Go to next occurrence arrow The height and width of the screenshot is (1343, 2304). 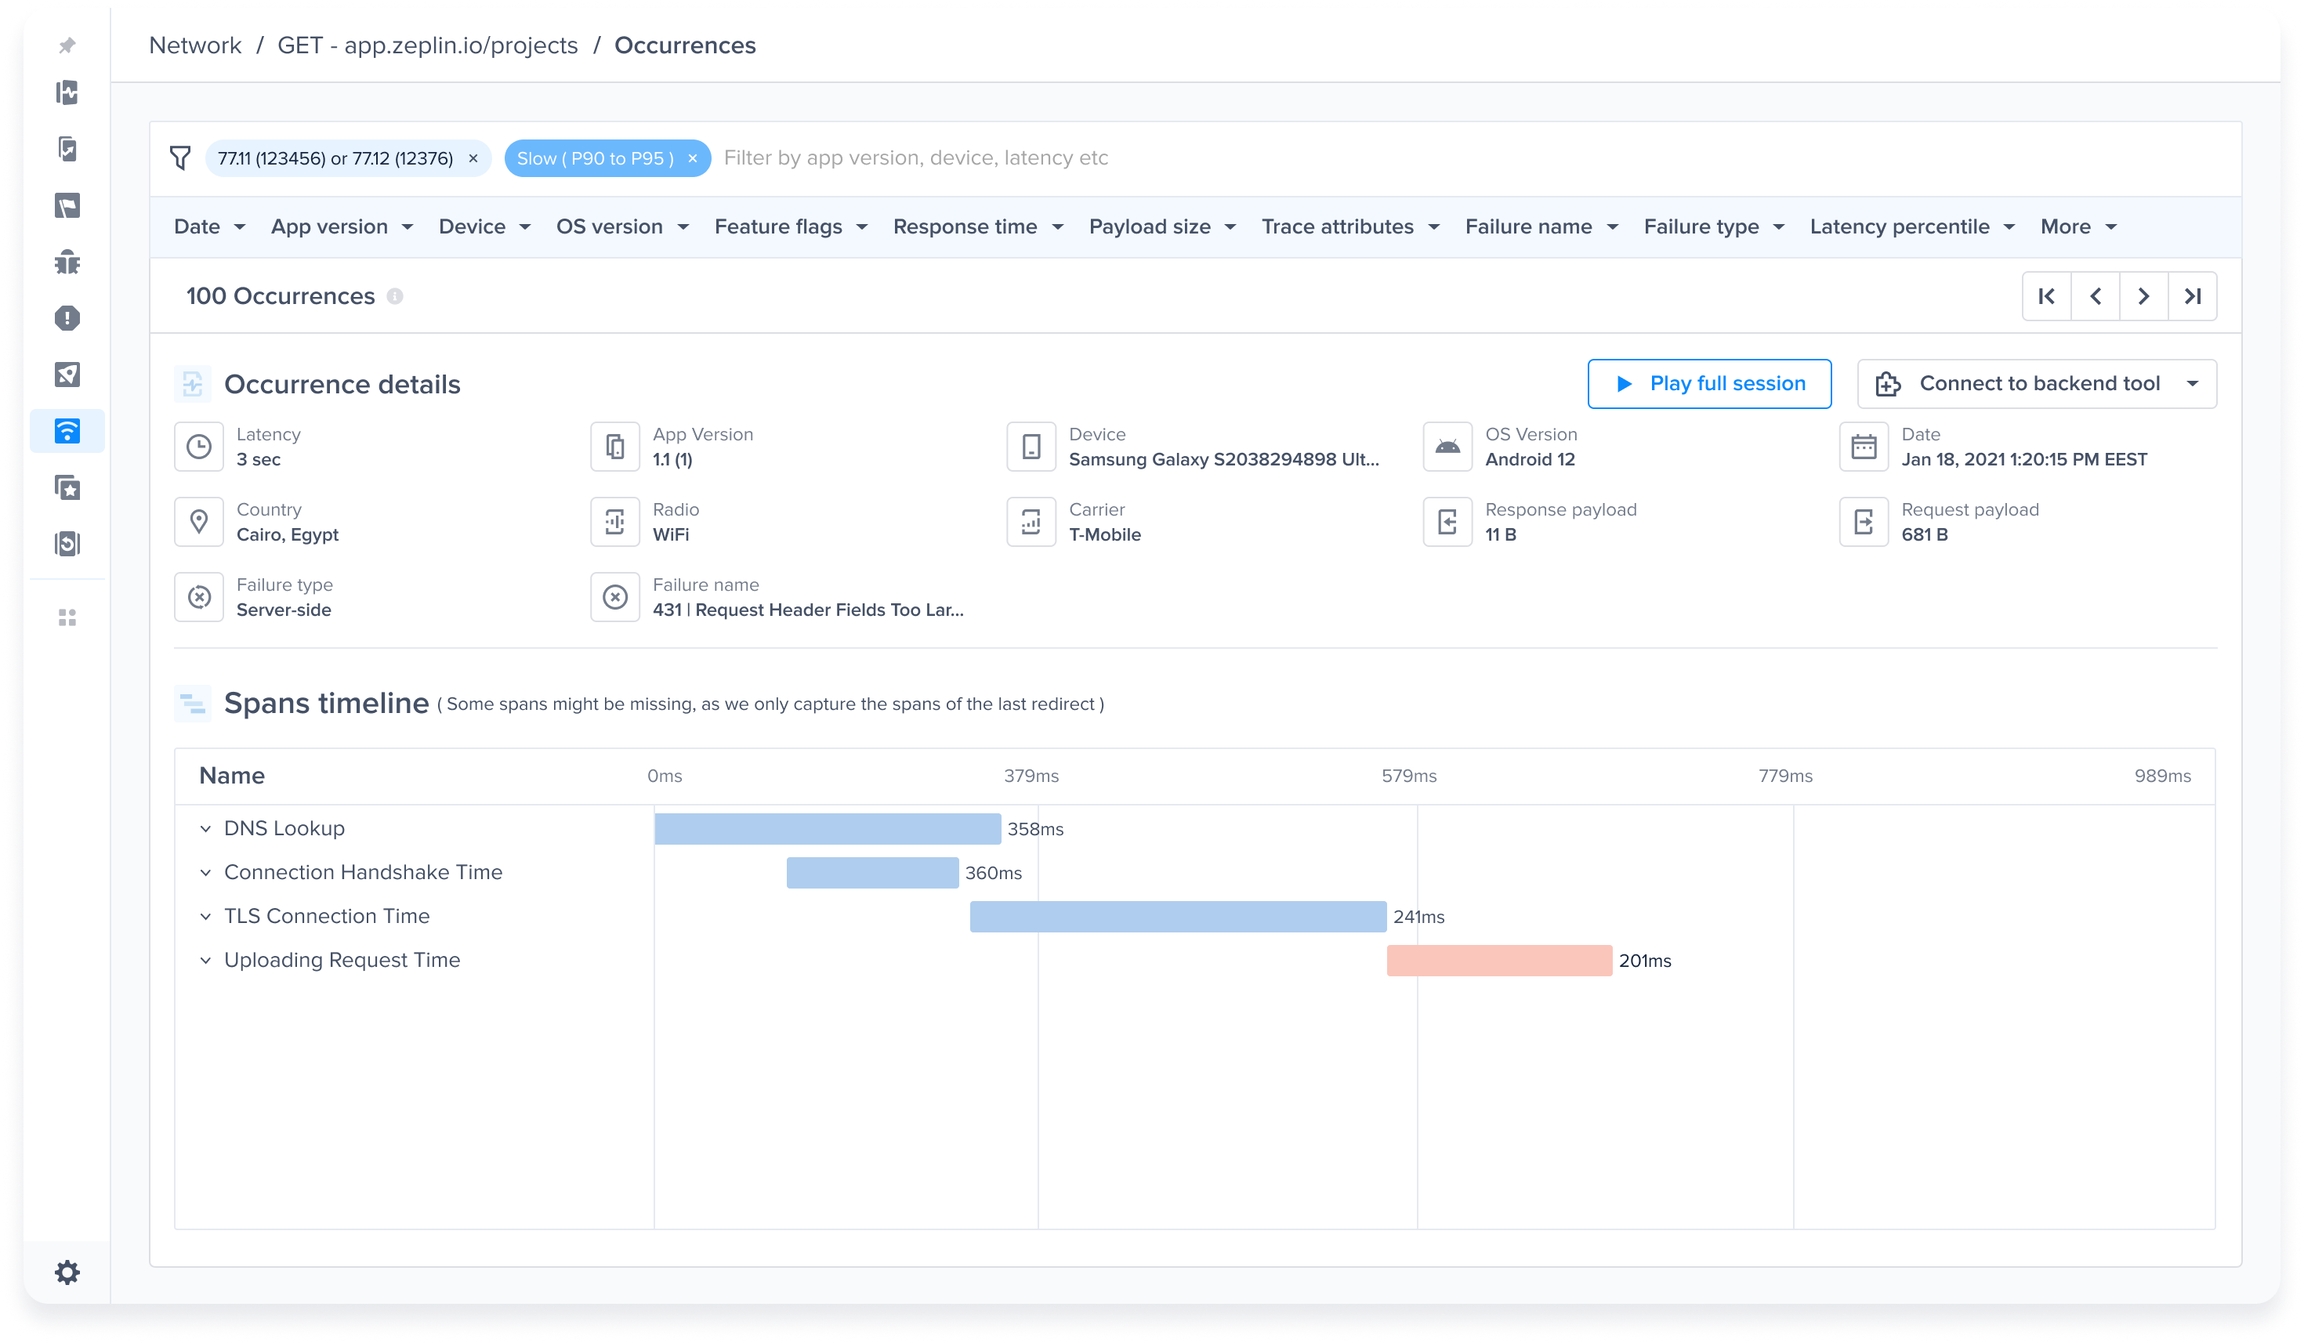click(2143, 296)
